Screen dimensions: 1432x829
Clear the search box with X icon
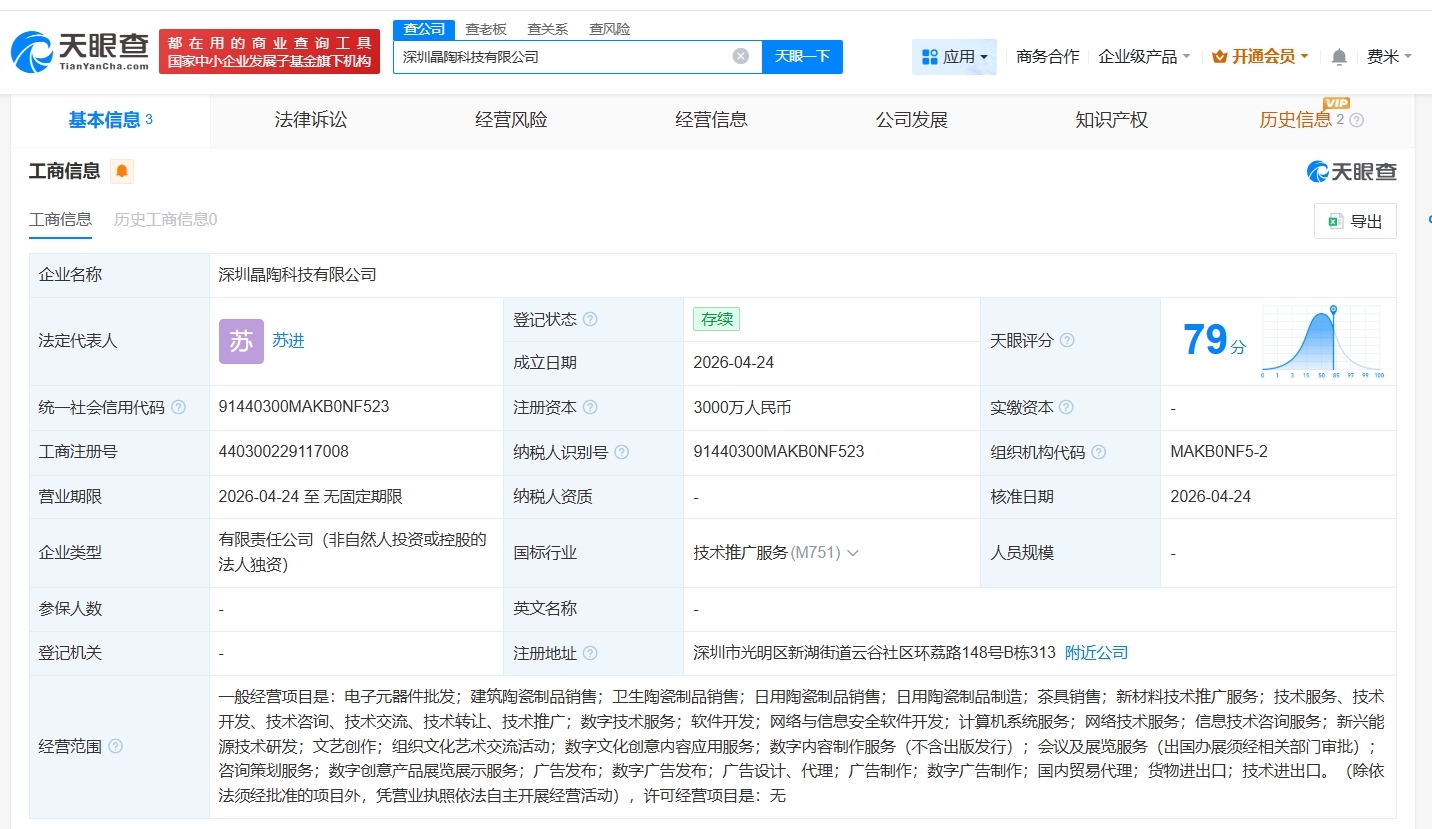tap(741, 56)
